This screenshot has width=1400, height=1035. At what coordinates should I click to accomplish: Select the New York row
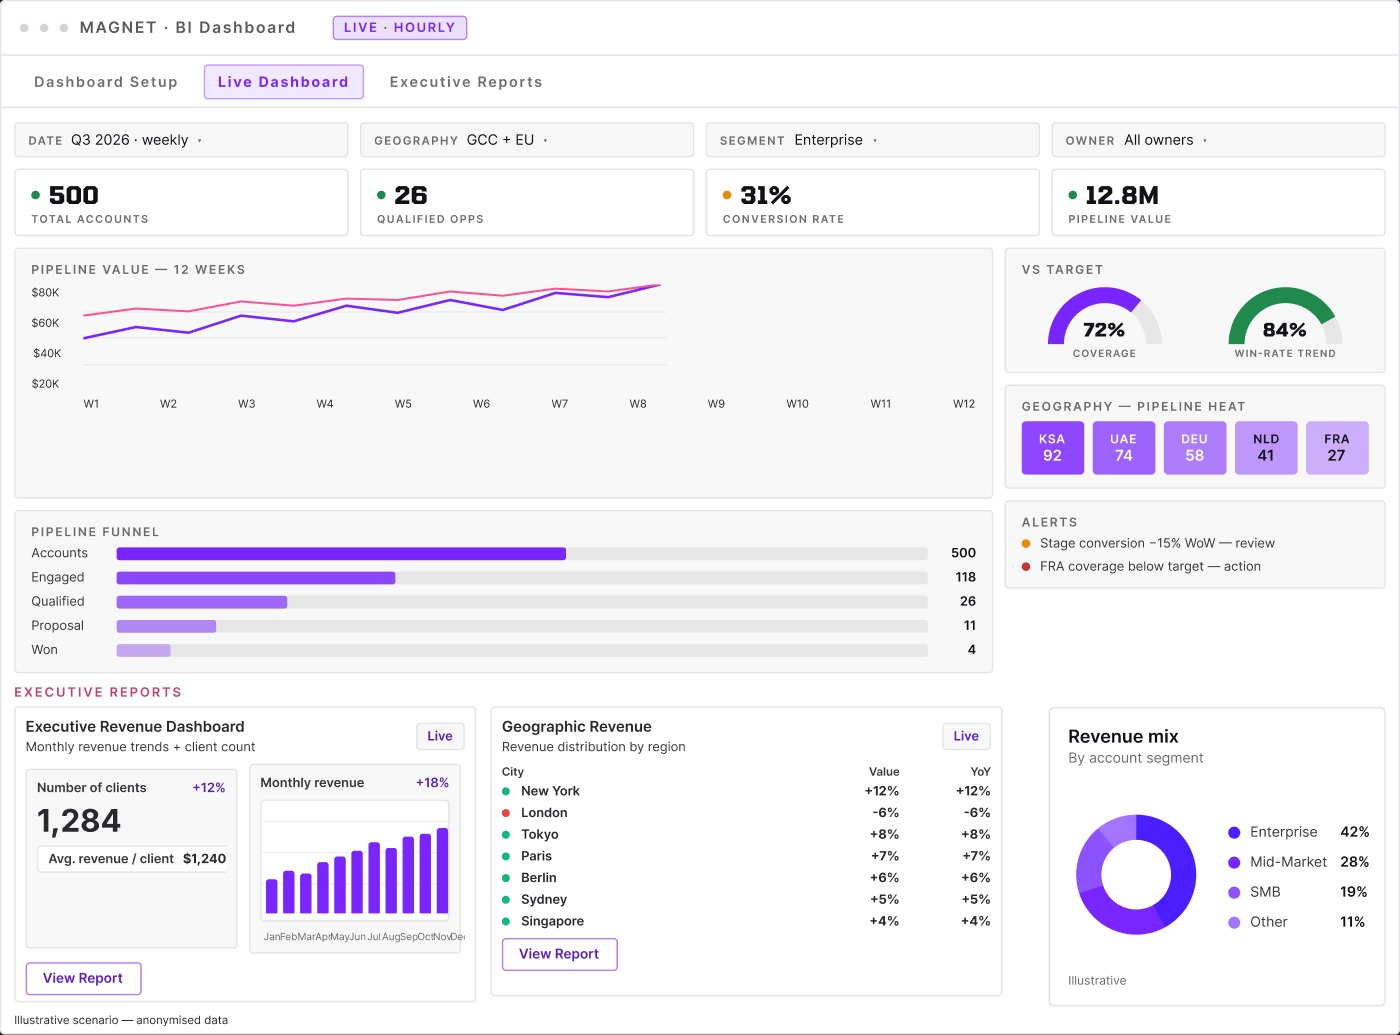pyautogui.click(x=746, y=791)
